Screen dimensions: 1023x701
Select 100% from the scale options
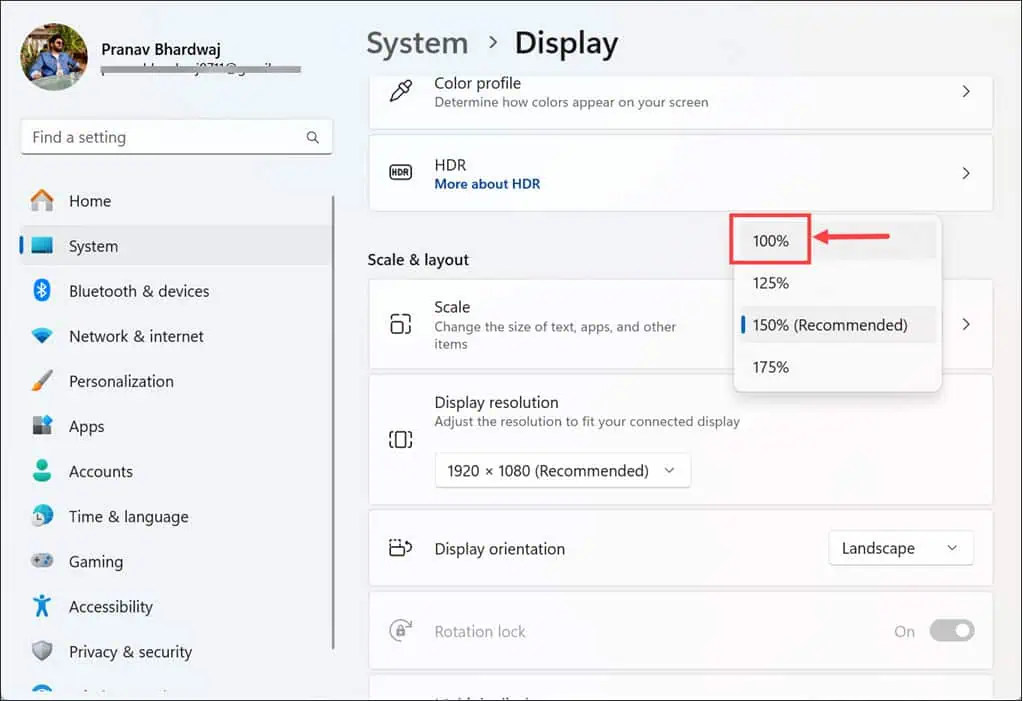click(770, 240)
